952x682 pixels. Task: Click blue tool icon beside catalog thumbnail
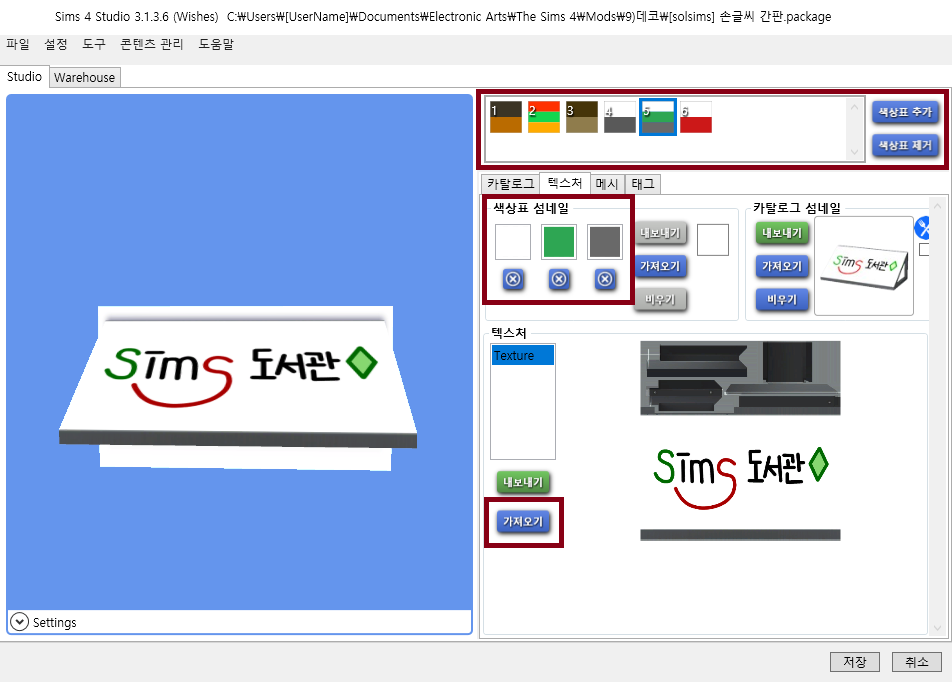(x=922, y=228)
